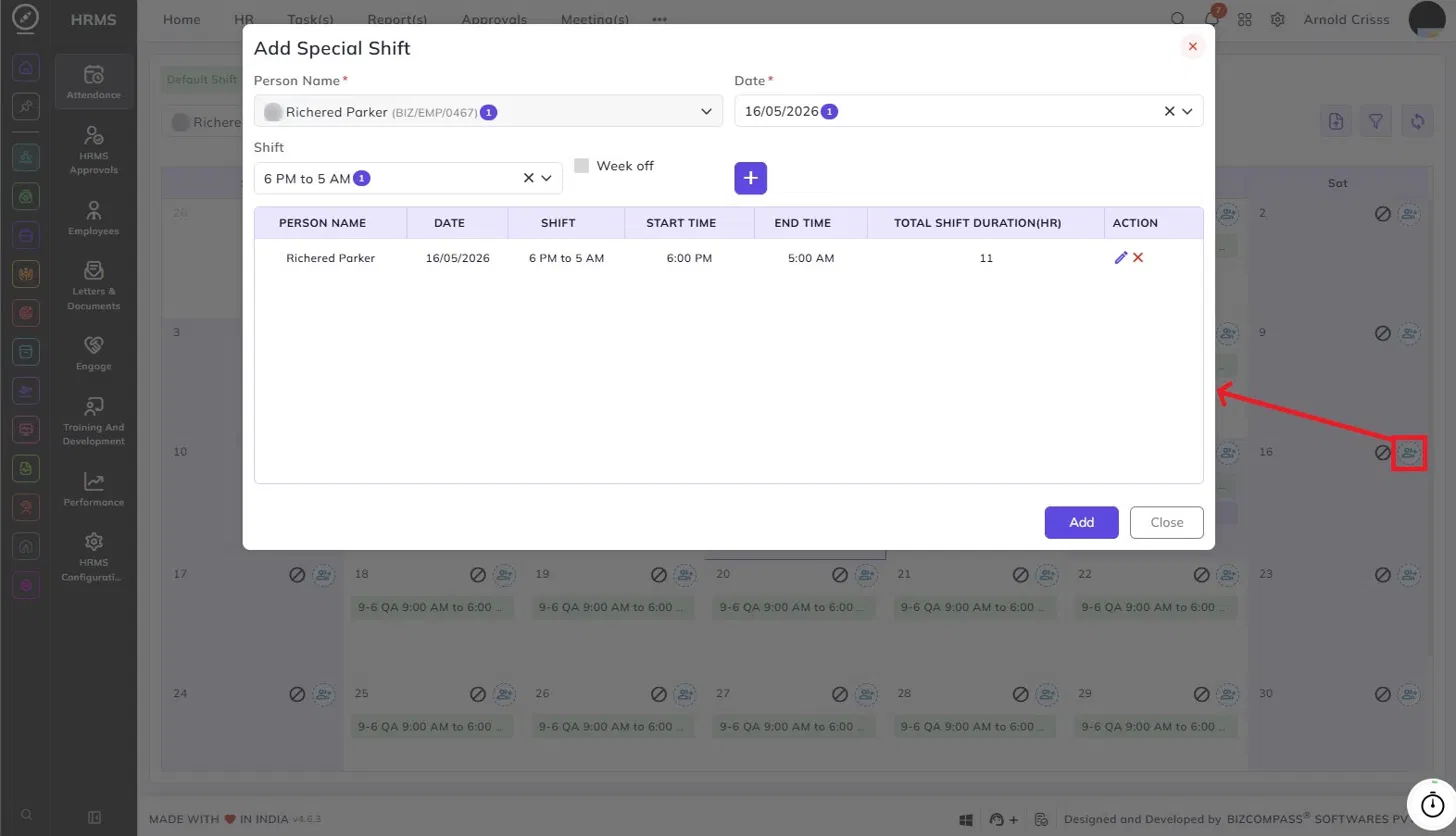Screen dimensions: 1456x836
Task: Close the Add Special Shift dialog
Action: tap(1192, 47)
